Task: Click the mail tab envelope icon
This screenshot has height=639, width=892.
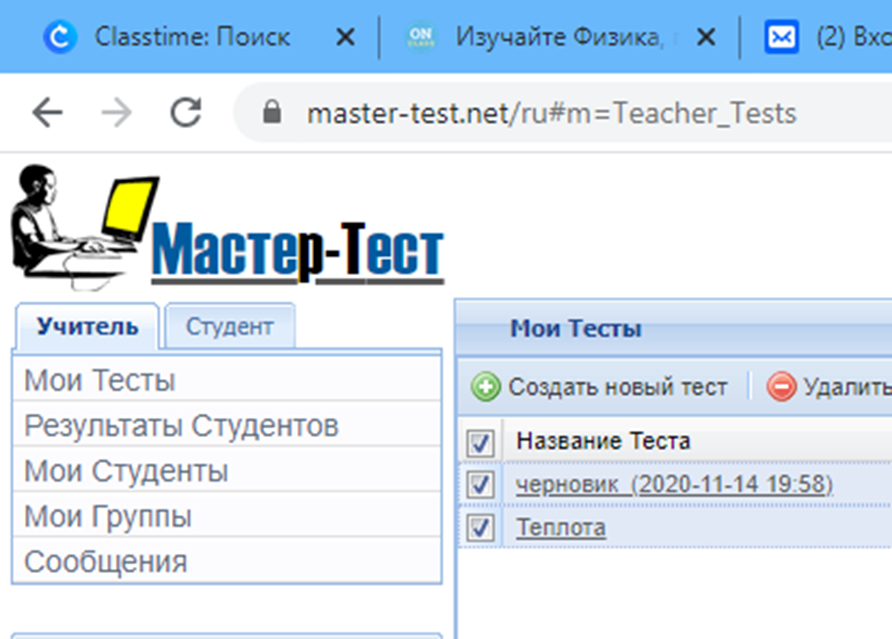Action: tap(781, 37)
